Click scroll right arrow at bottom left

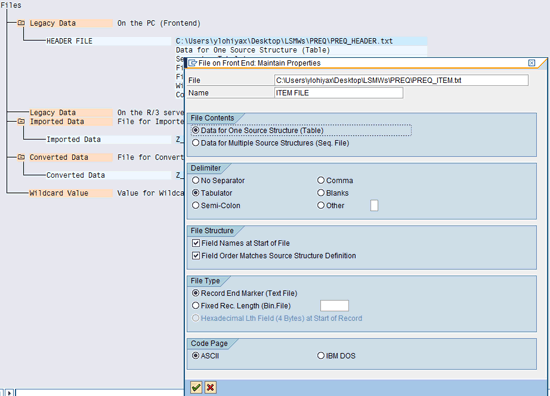9,393
